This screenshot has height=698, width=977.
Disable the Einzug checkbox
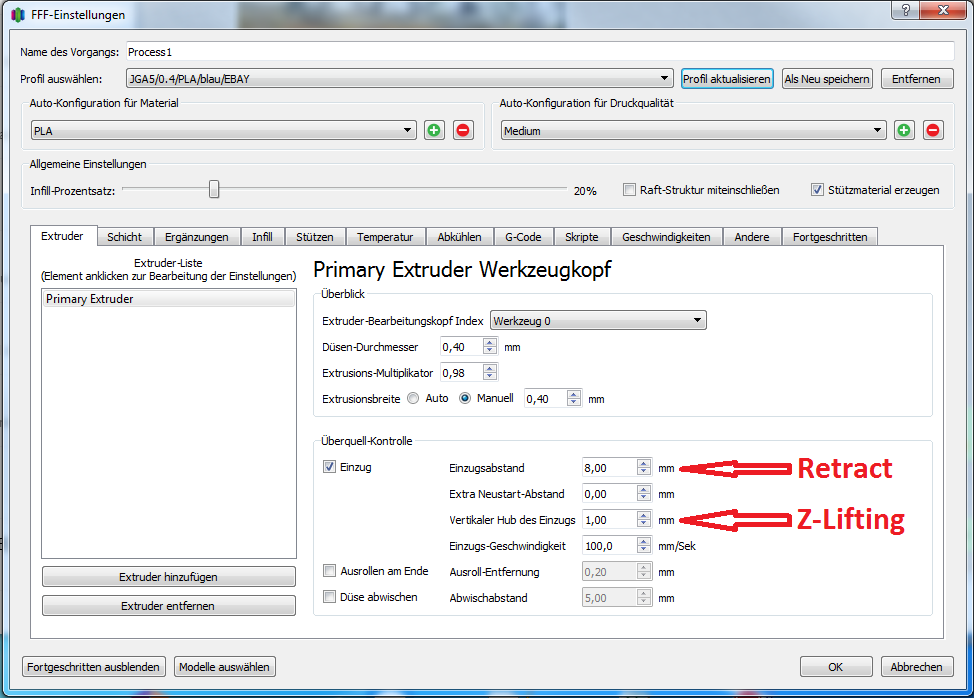click(330, 467)
